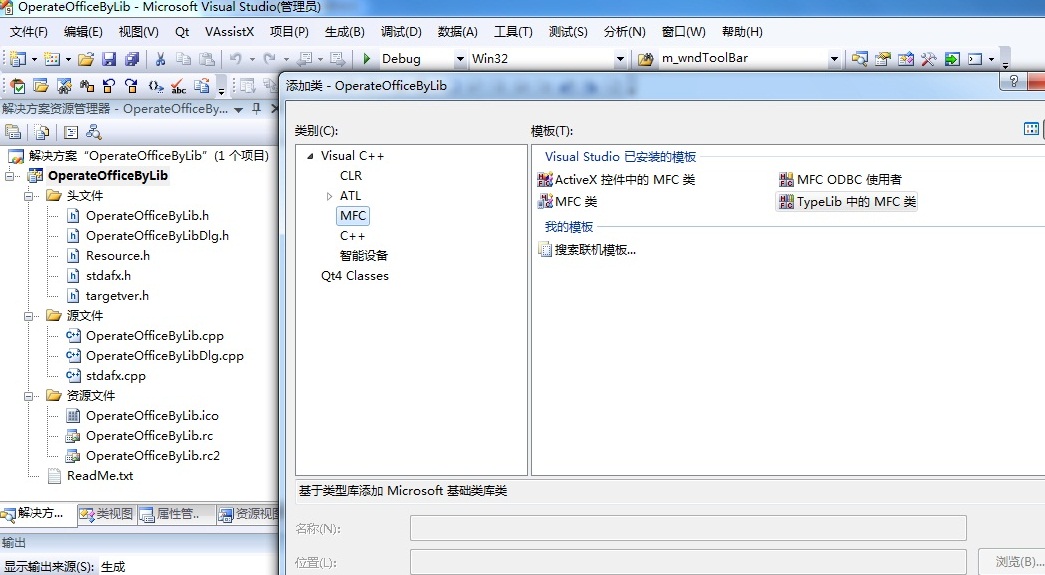Click the Redo arrow icon
Image resolution: width=1045 pixels, height=575 pixels.
click(x=269, y=59)
